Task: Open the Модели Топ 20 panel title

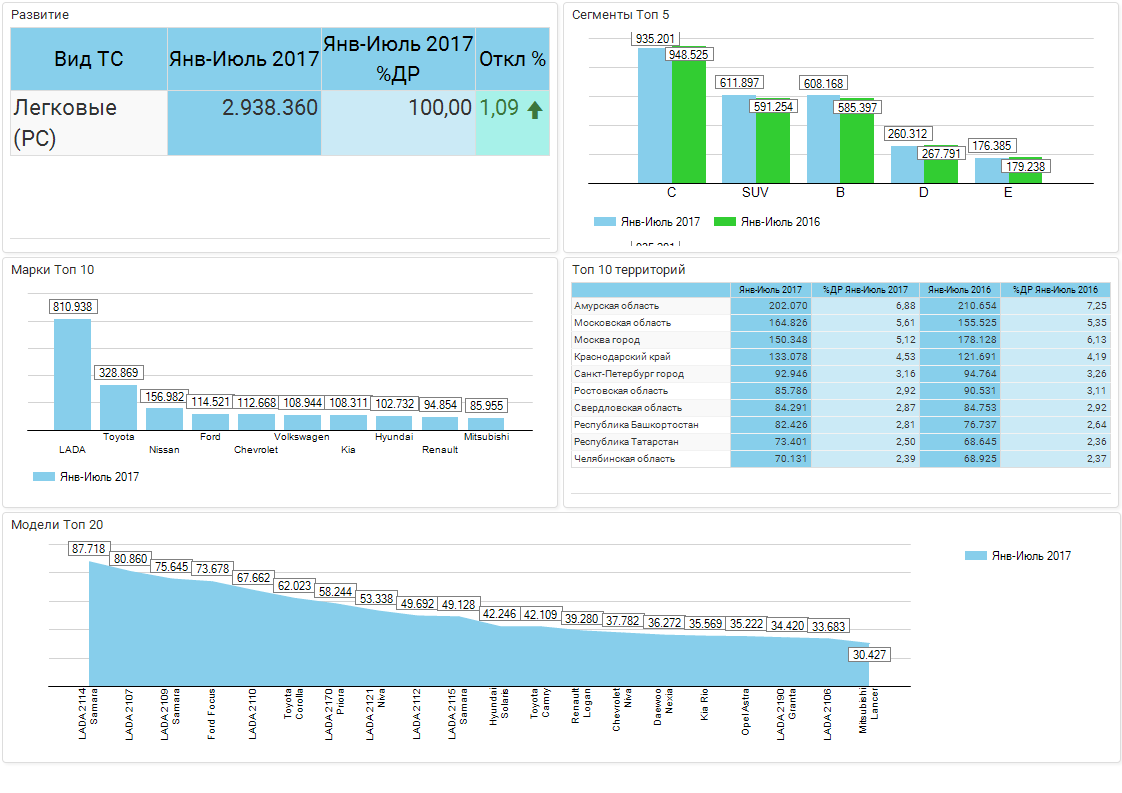Action: point(57,524)
